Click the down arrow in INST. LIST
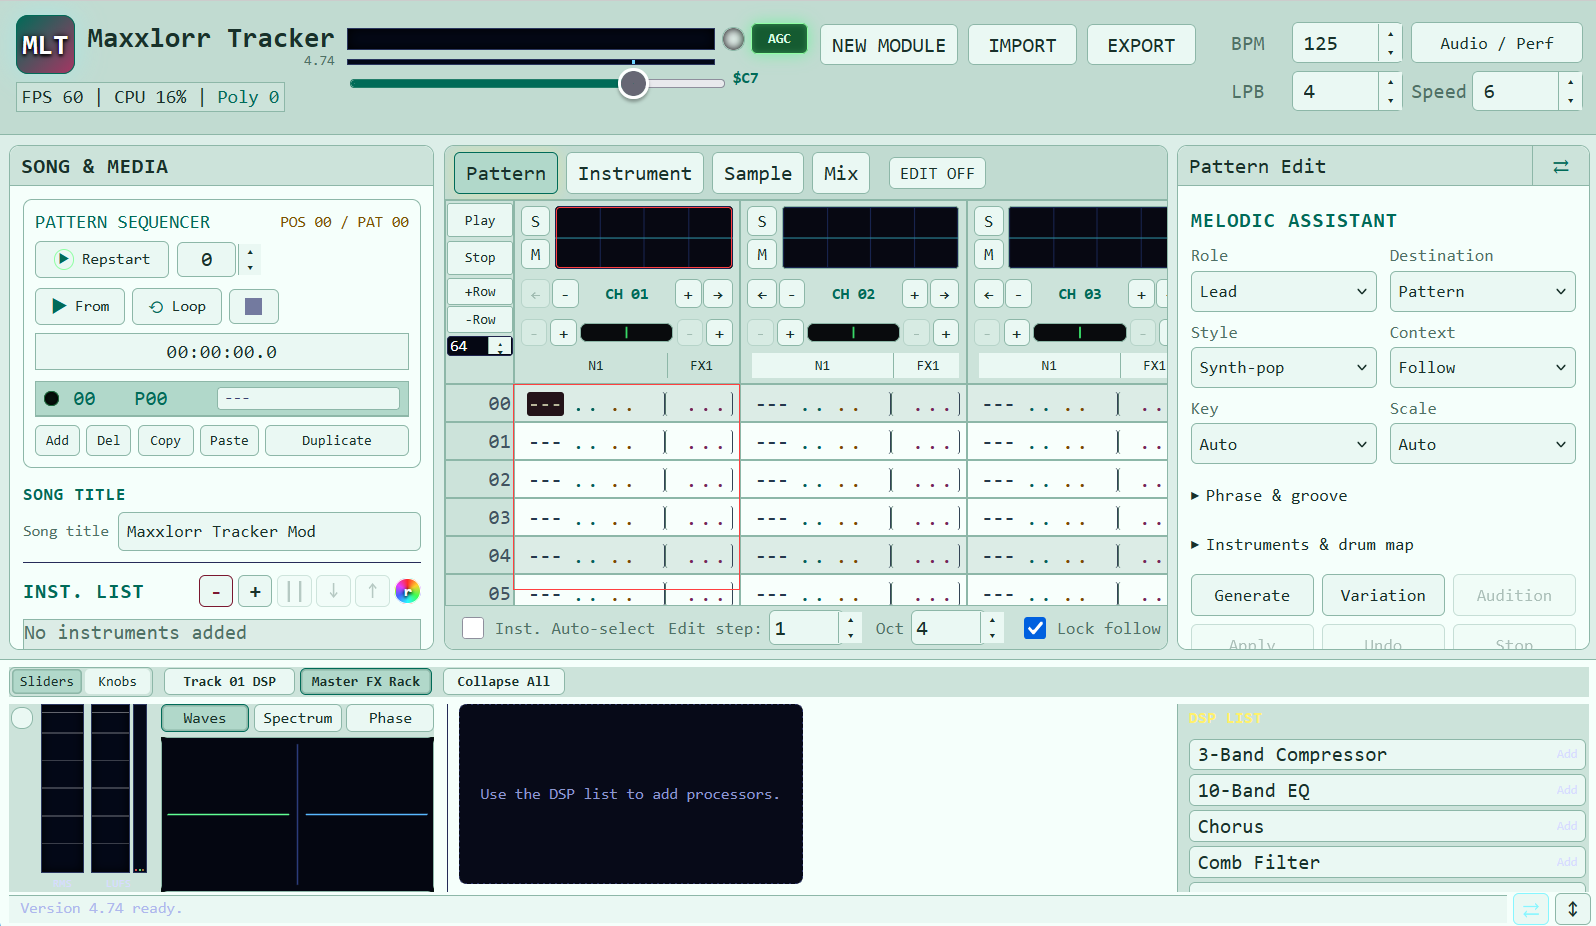Viewport: 1596px width, 926px height. point(333,591)
